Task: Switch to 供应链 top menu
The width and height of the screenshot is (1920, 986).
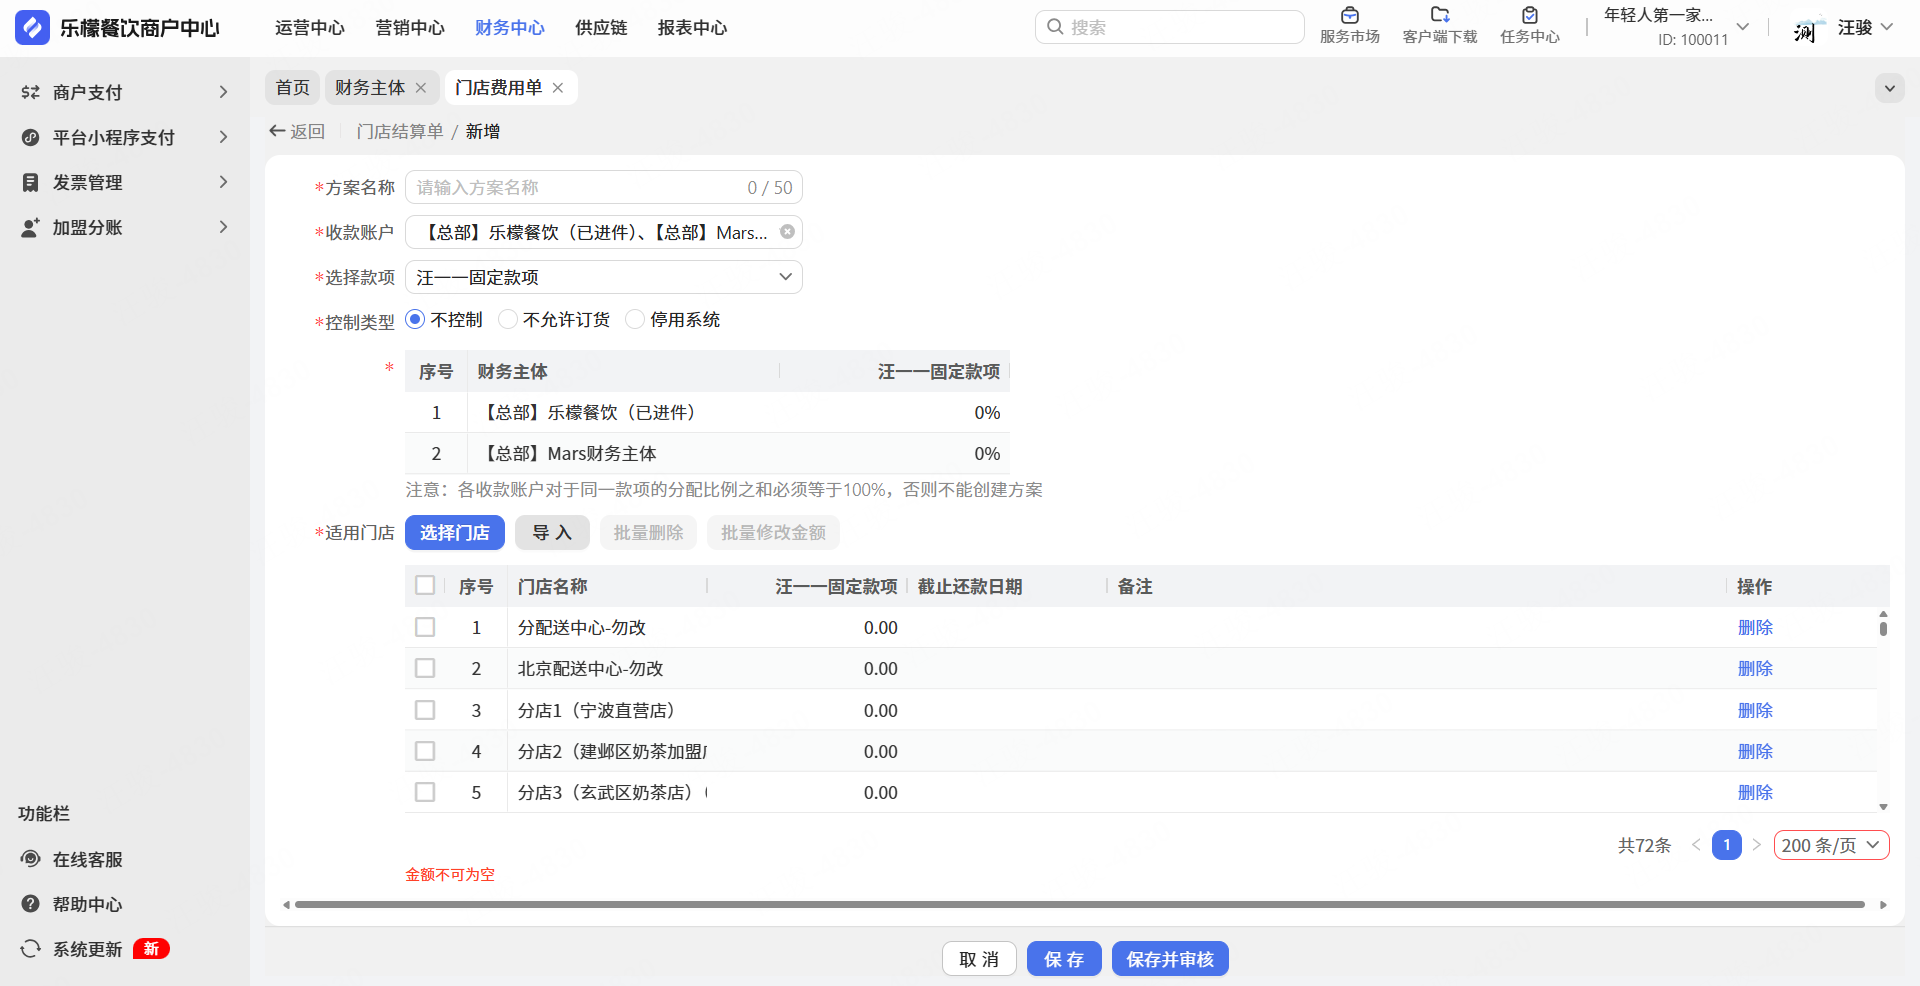Action: [601, 28]
